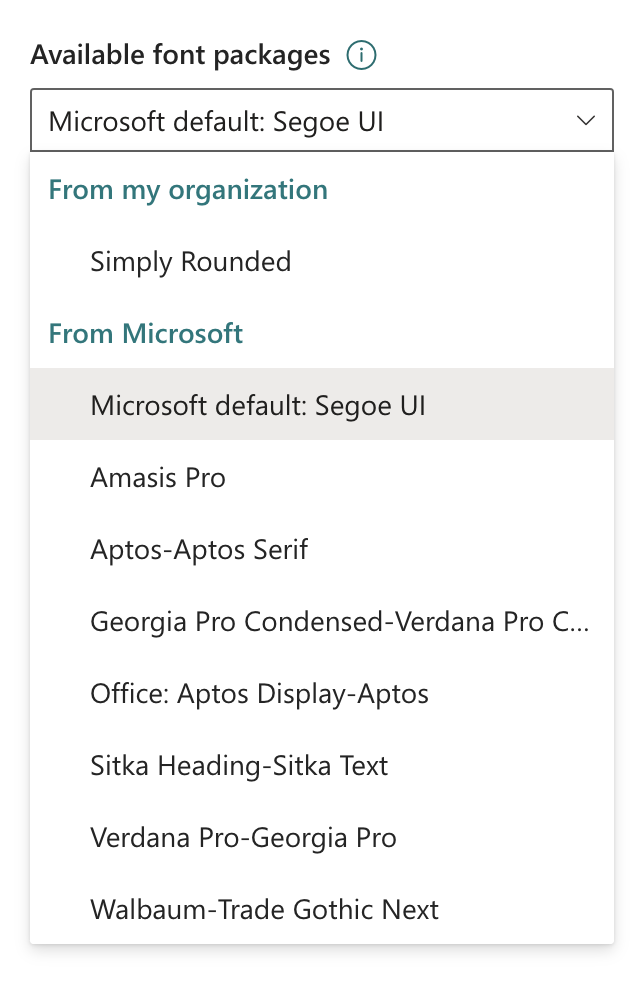The image size is (642, 984).
Task: Show the font packages information tooltip icon
Action: tap(361, 56)
